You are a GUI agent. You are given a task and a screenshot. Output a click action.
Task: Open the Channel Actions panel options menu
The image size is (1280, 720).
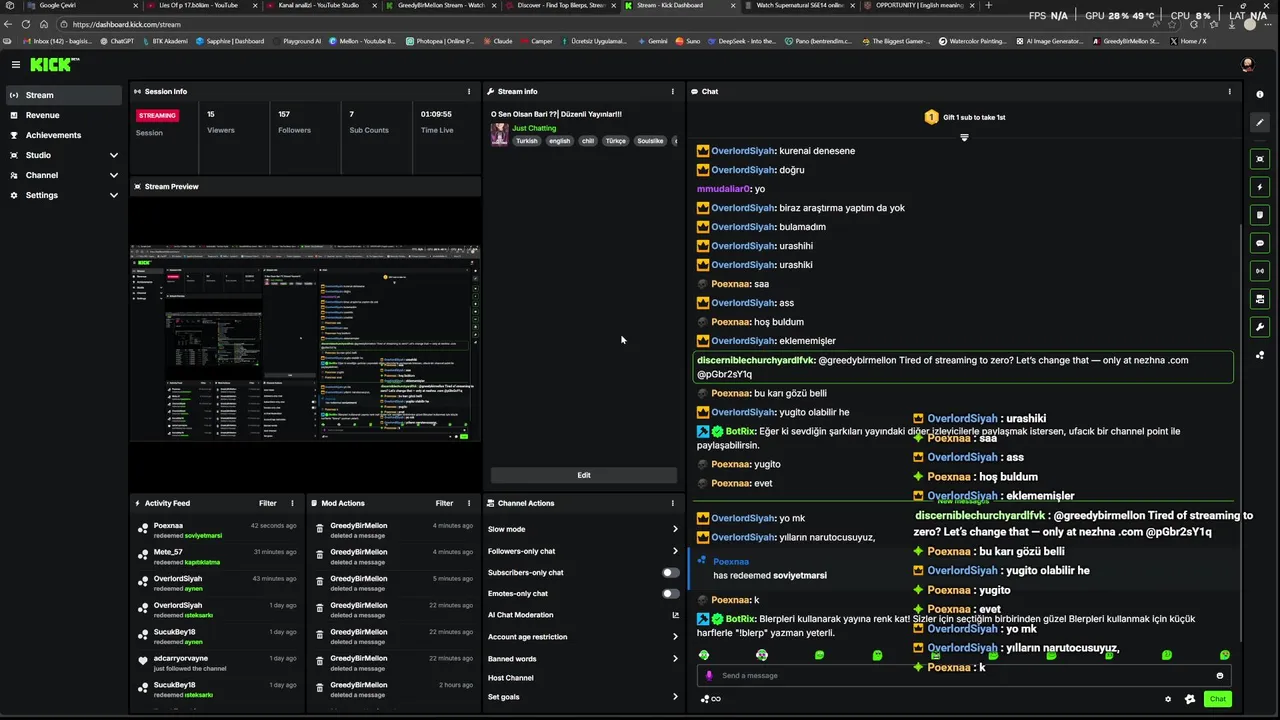[x=673, y=503]
